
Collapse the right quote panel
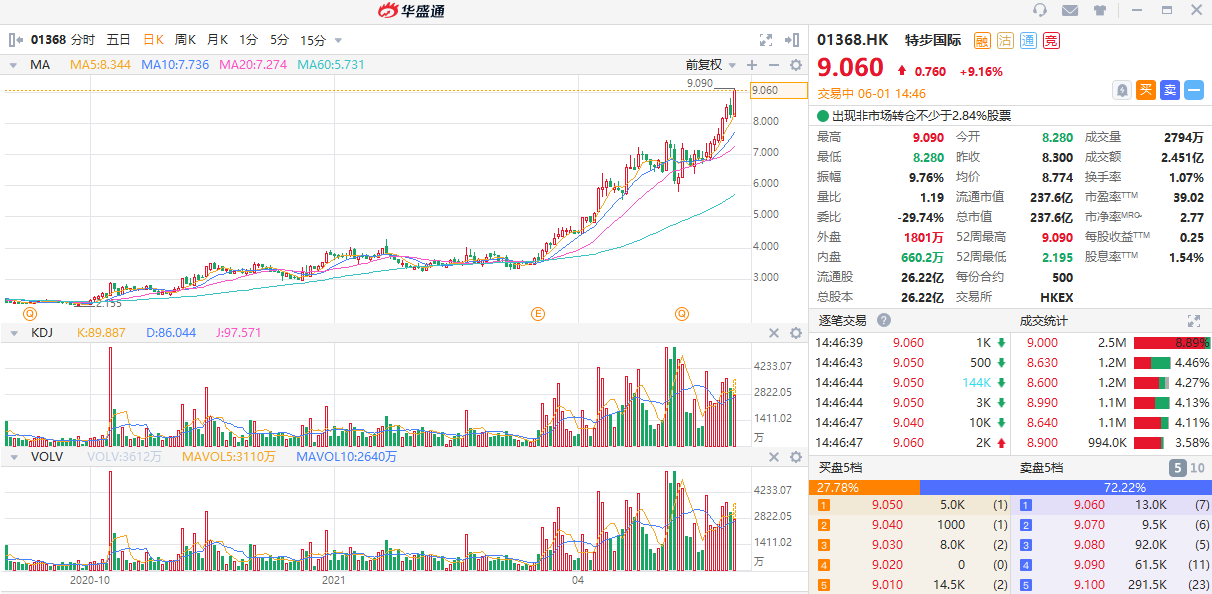coord(793,40)
